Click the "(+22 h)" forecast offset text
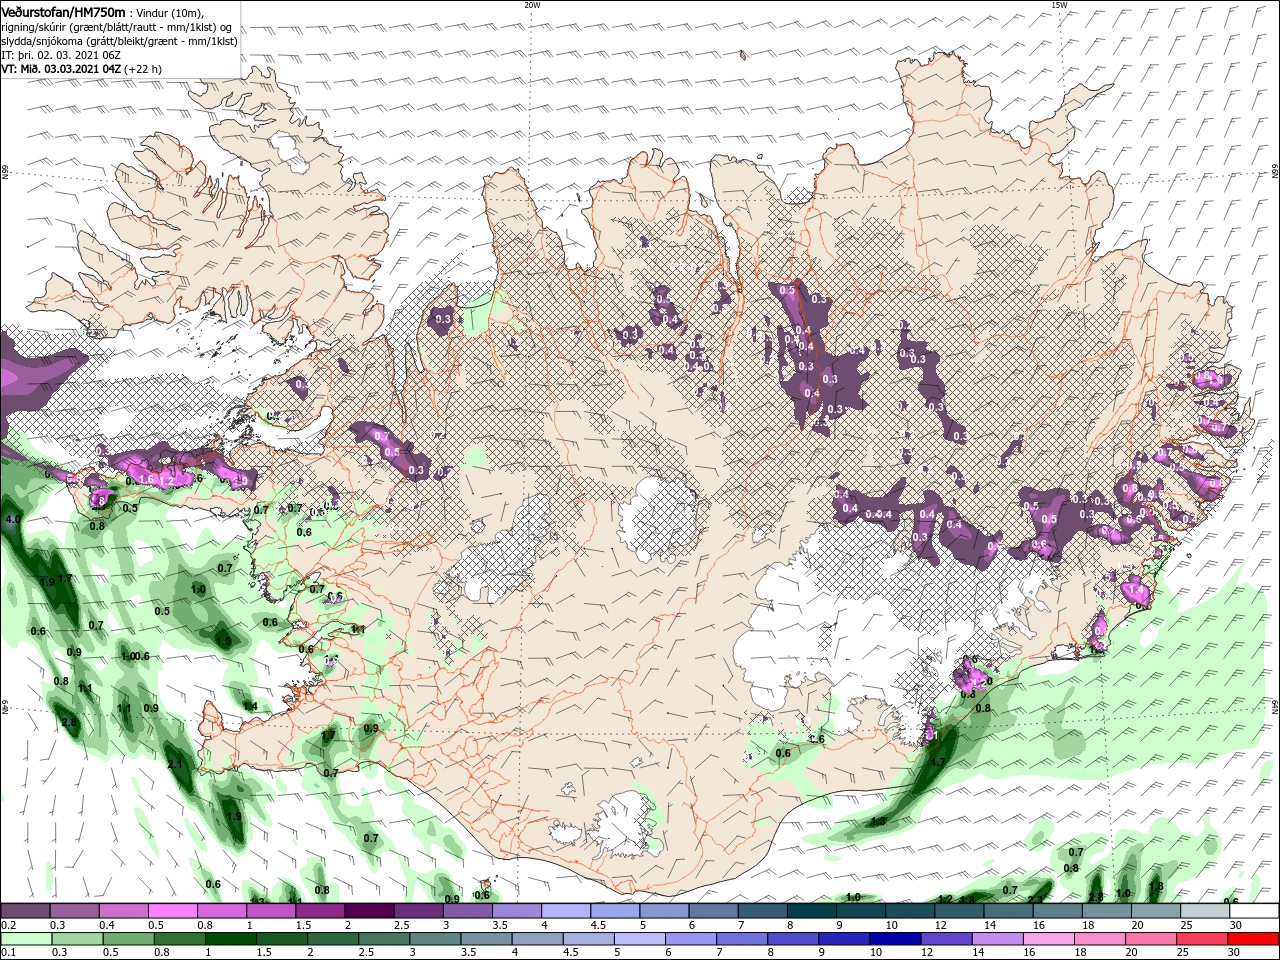 click(143, 69)
